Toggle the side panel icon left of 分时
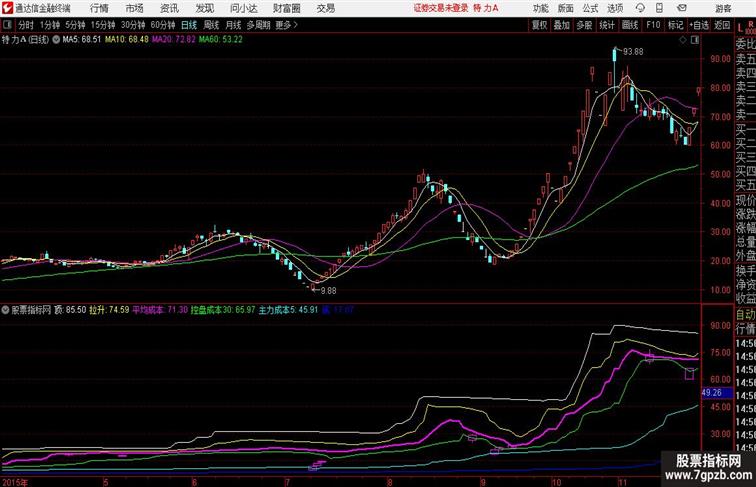This screenshot has width=756, height=487. (7, 25)
